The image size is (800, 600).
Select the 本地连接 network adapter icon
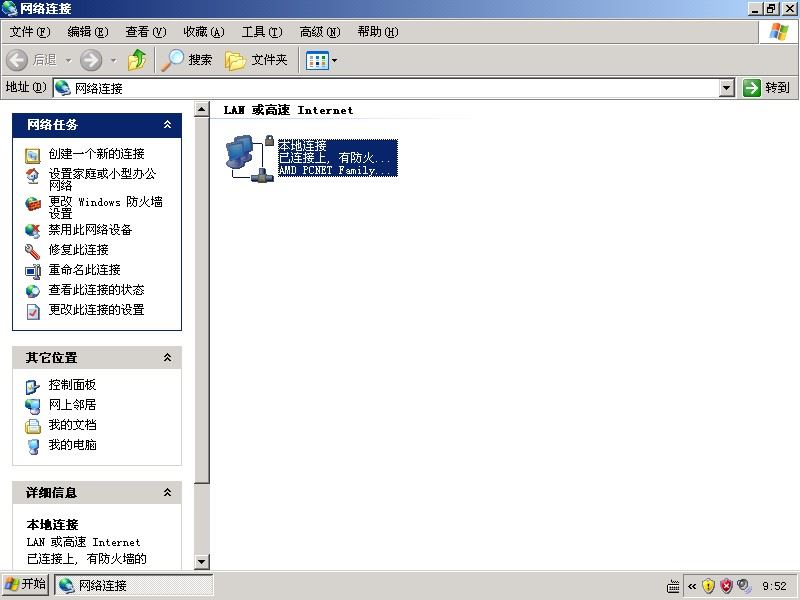tap(249, 158)
